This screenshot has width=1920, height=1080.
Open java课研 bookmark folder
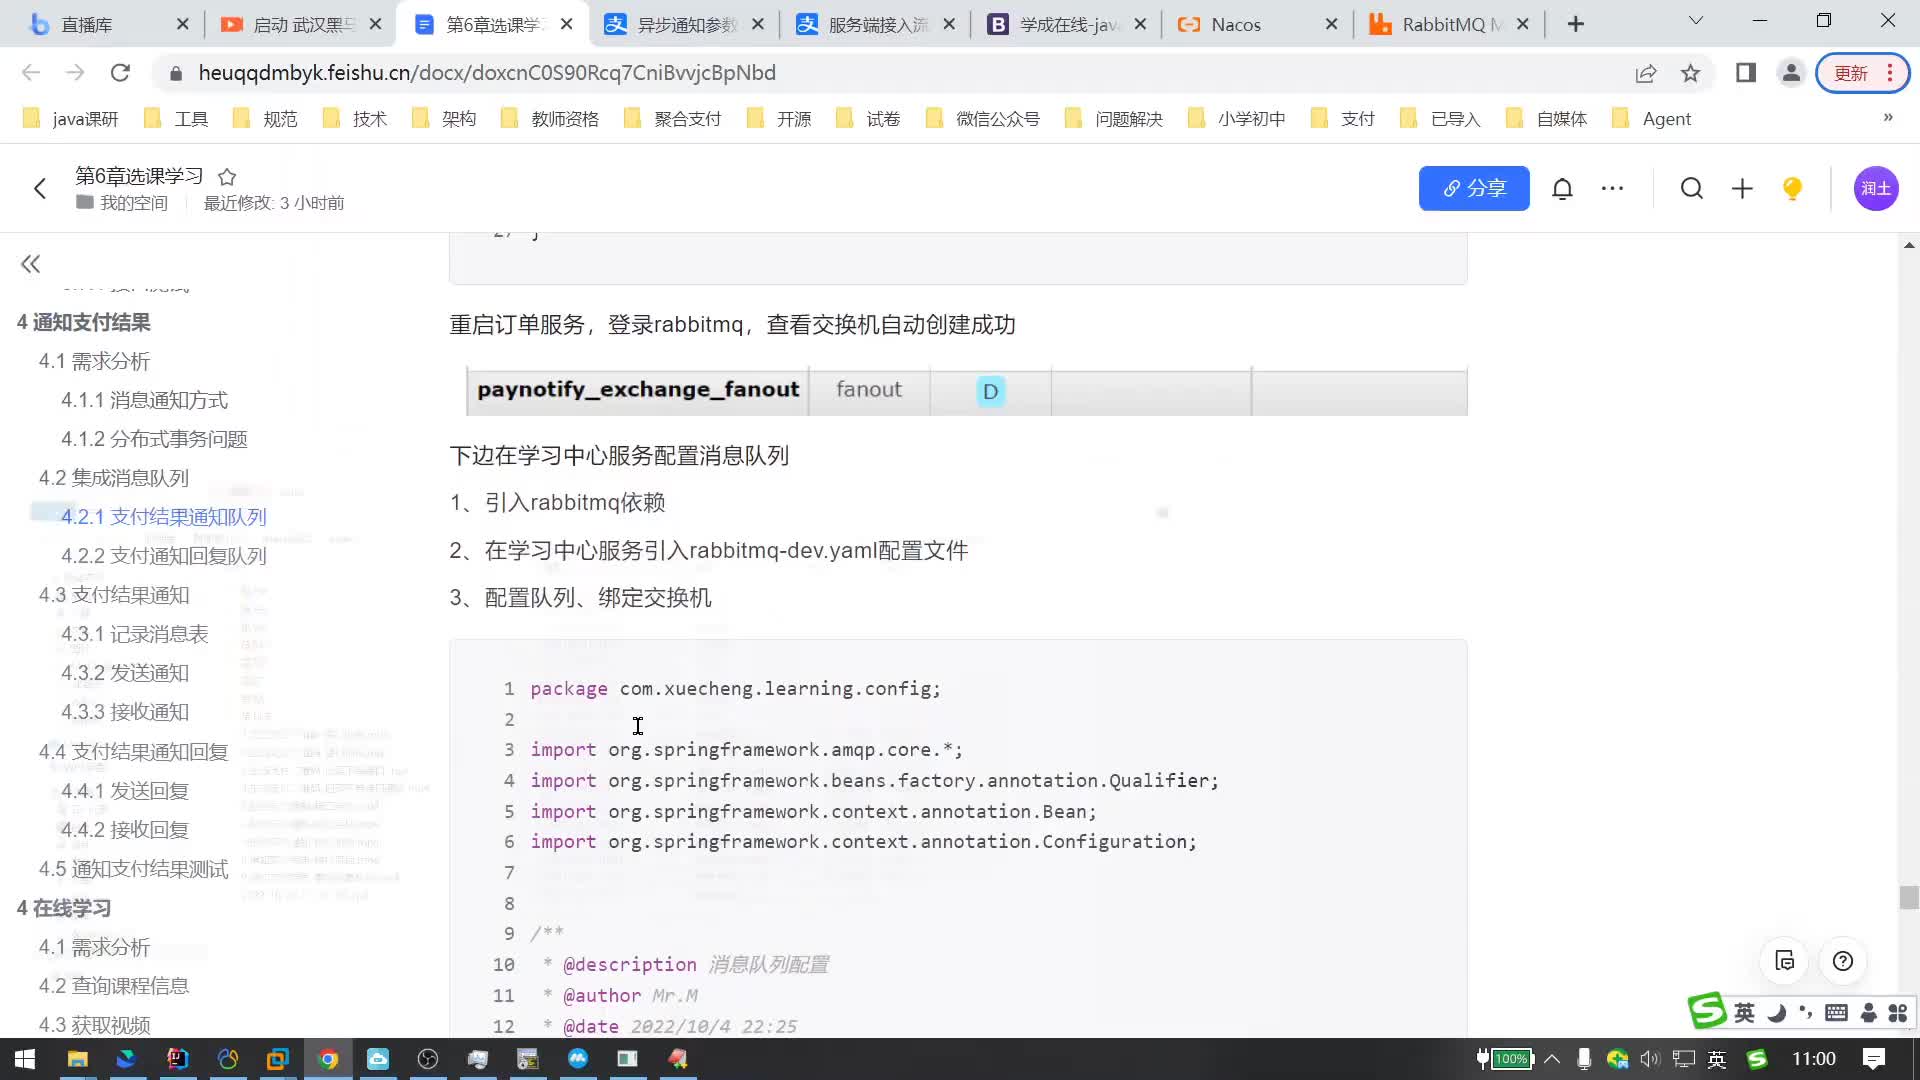pos(71,119)
